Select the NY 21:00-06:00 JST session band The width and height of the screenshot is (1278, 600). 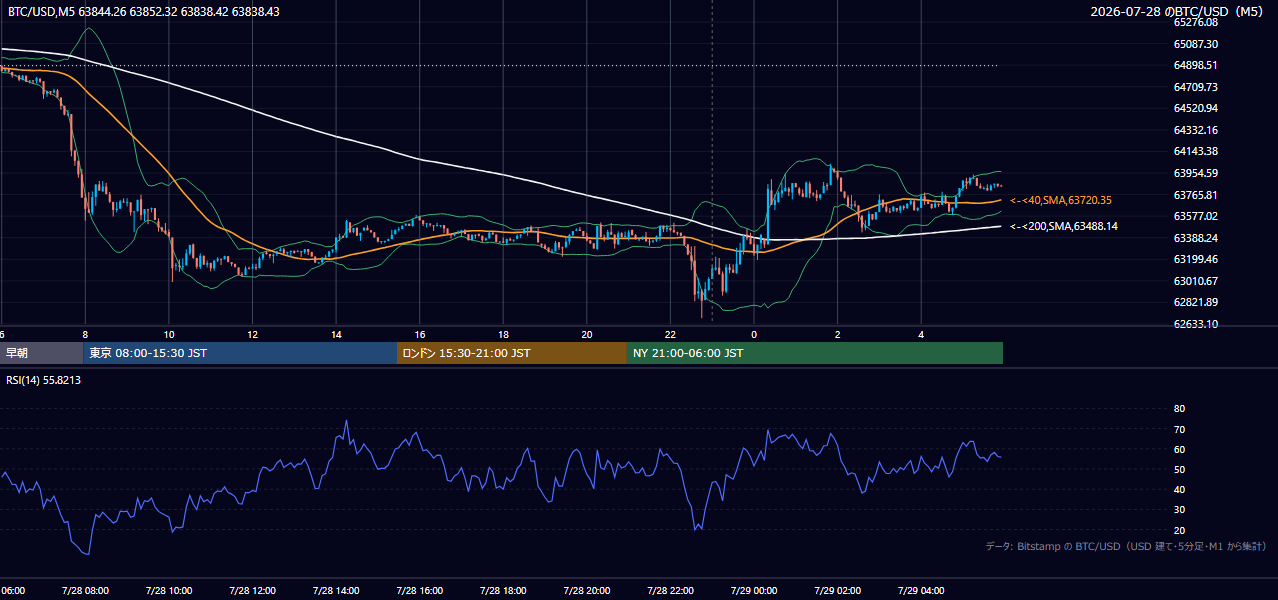click(815, 353)
